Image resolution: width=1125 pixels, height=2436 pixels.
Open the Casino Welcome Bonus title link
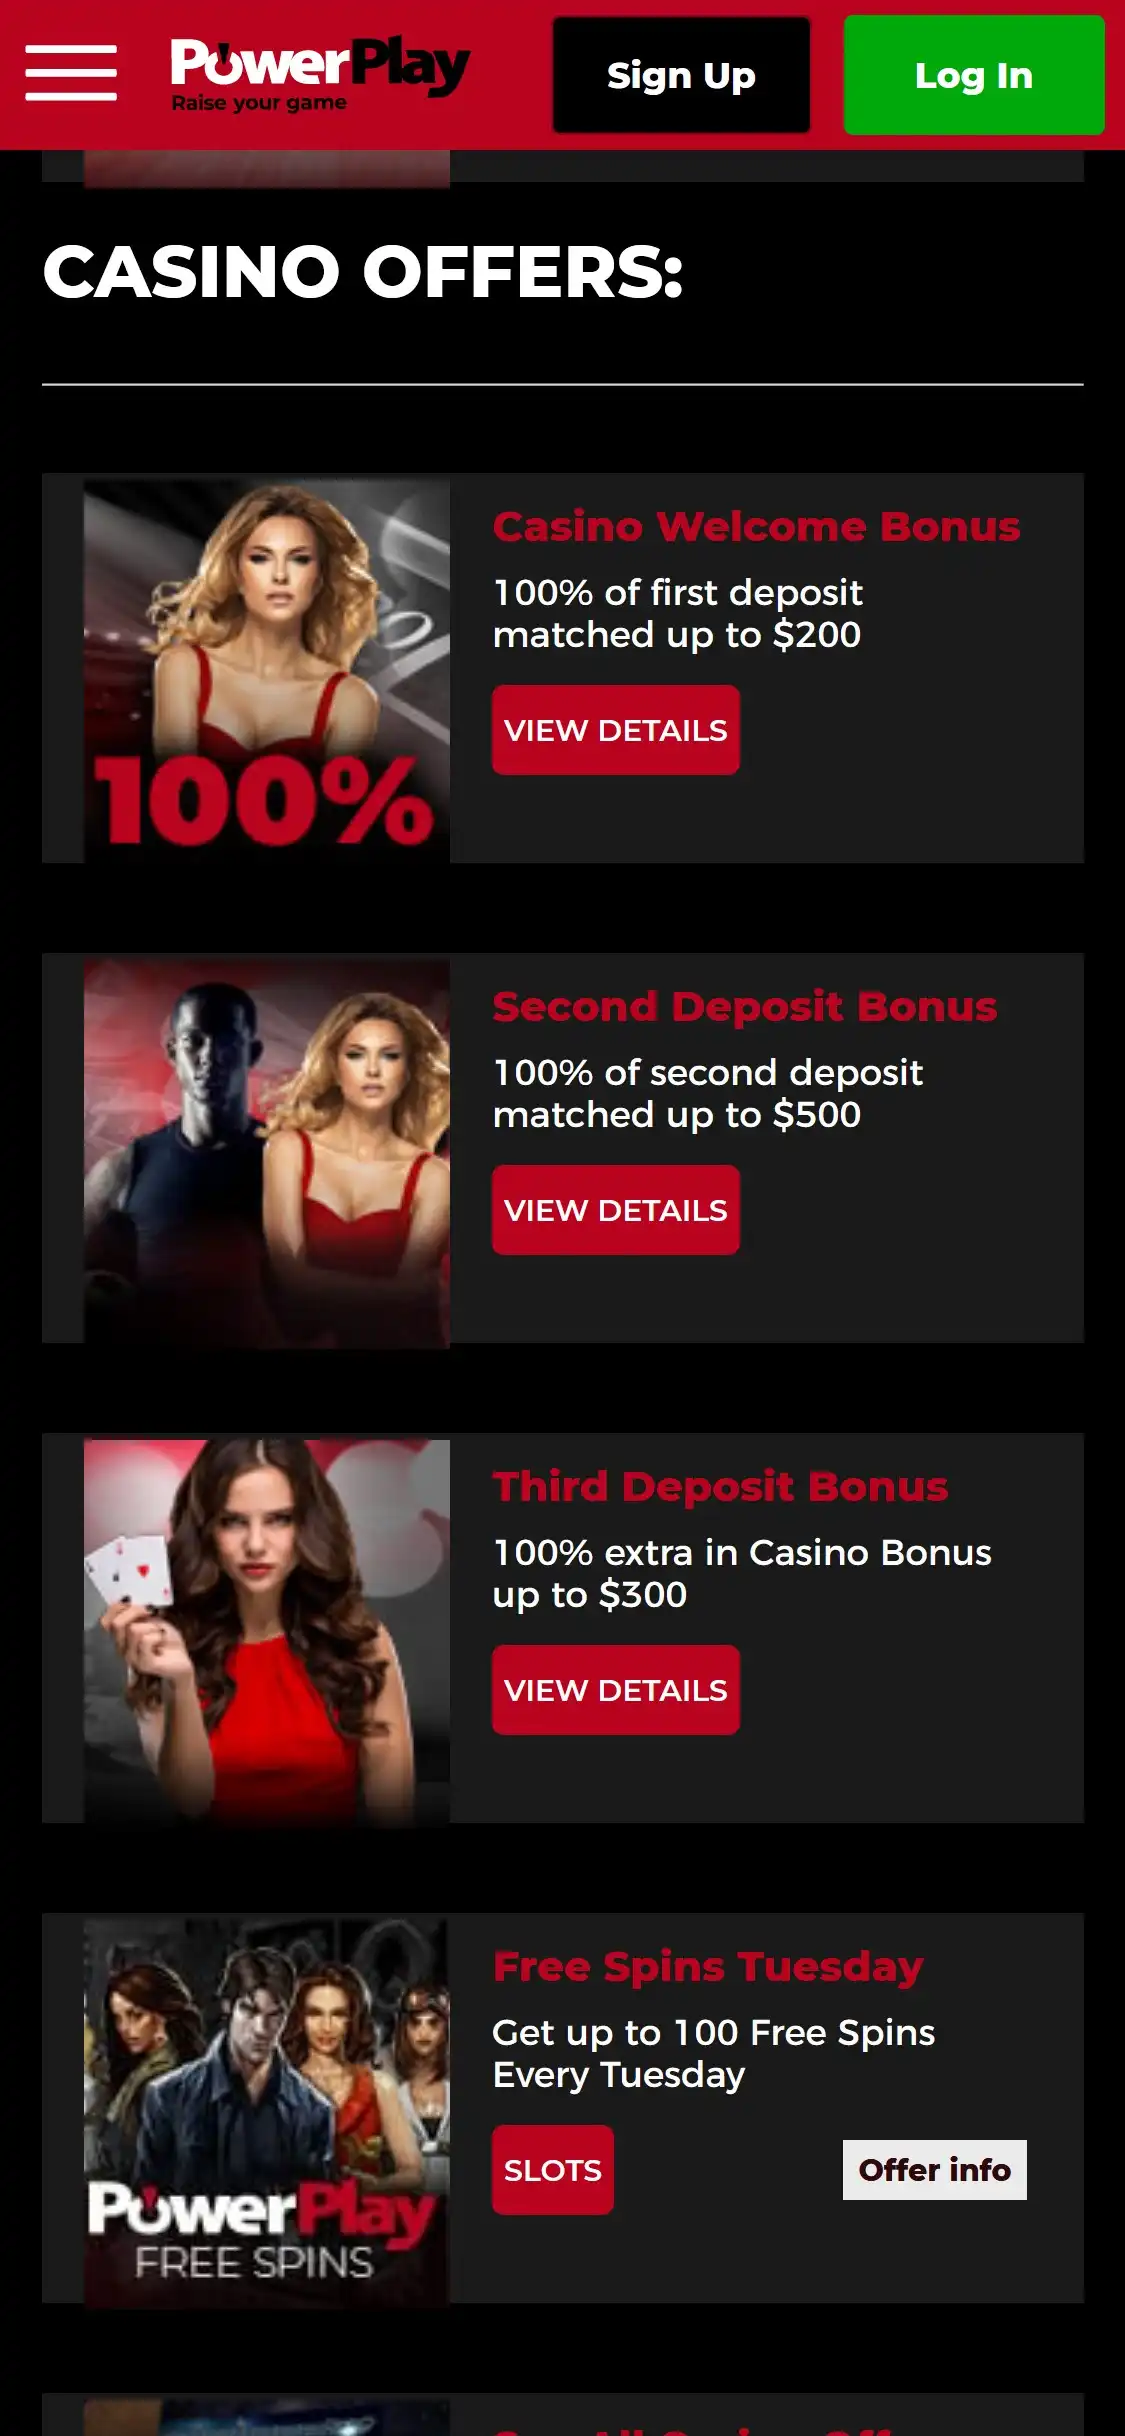(x=756, y=527)
